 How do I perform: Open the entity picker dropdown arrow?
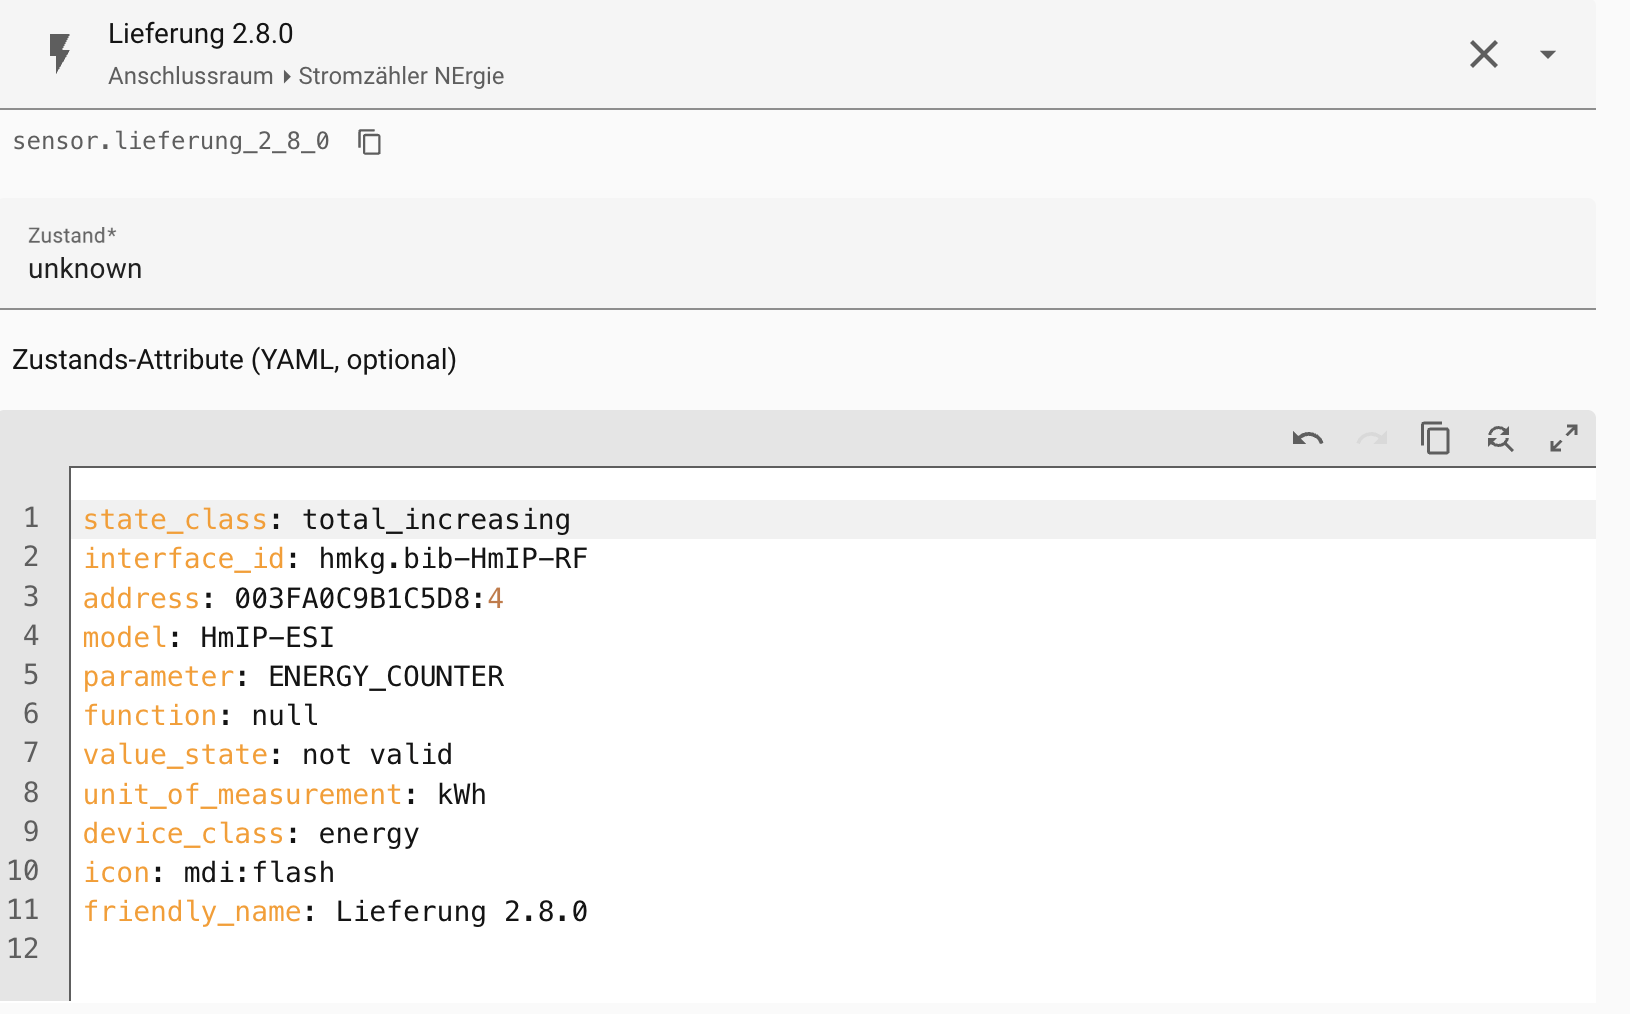(1547, 54)
